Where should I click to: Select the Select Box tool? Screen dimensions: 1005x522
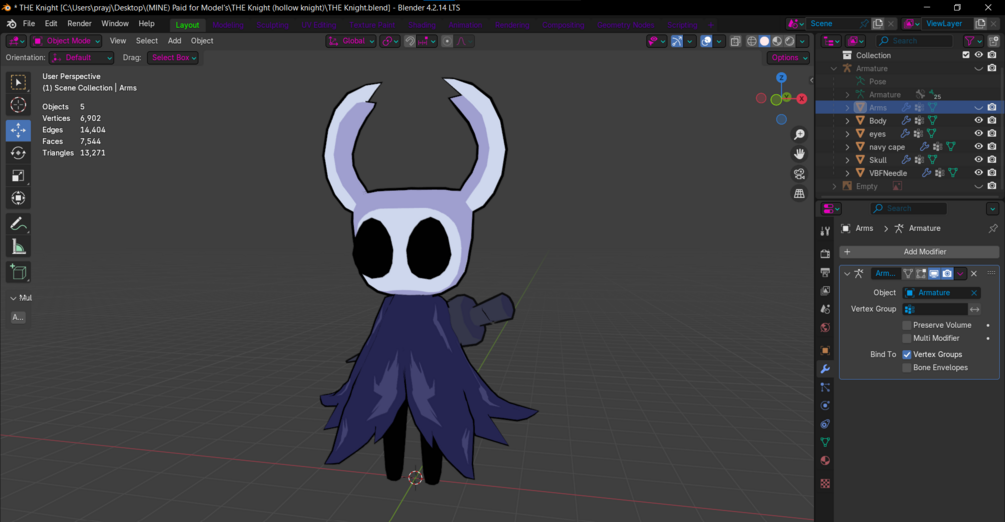[x=18, y=82]
